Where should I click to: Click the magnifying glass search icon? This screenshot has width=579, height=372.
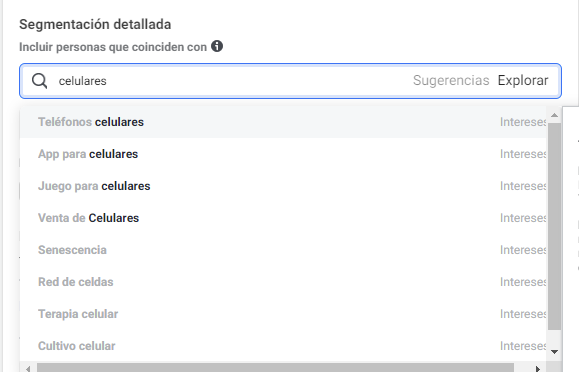pyautogui.click(x=40, y=81)
